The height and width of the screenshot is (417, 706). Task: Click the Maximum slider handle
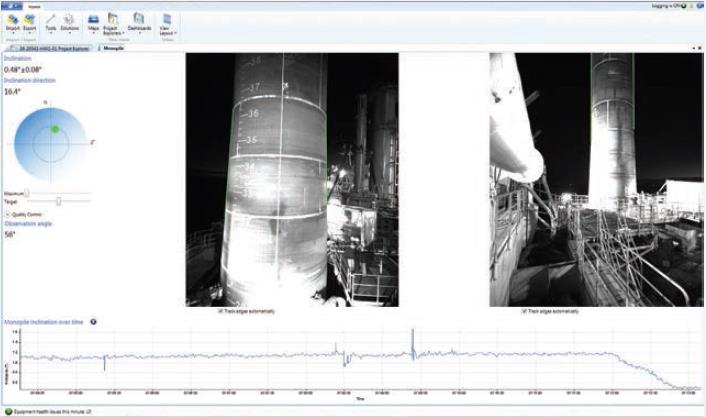(28, 193)
